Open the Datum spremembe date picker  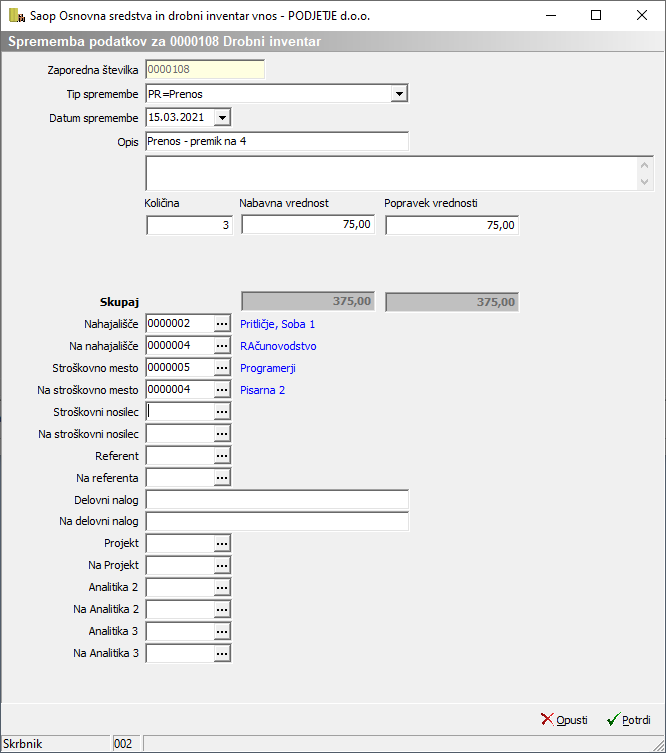point(222,118)
